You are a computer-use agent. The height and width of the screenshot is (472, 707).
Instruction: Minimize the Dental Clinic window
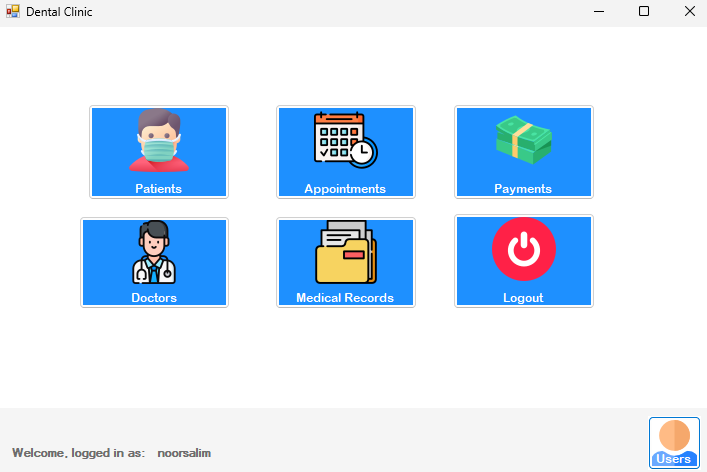[x=599, y=11]
